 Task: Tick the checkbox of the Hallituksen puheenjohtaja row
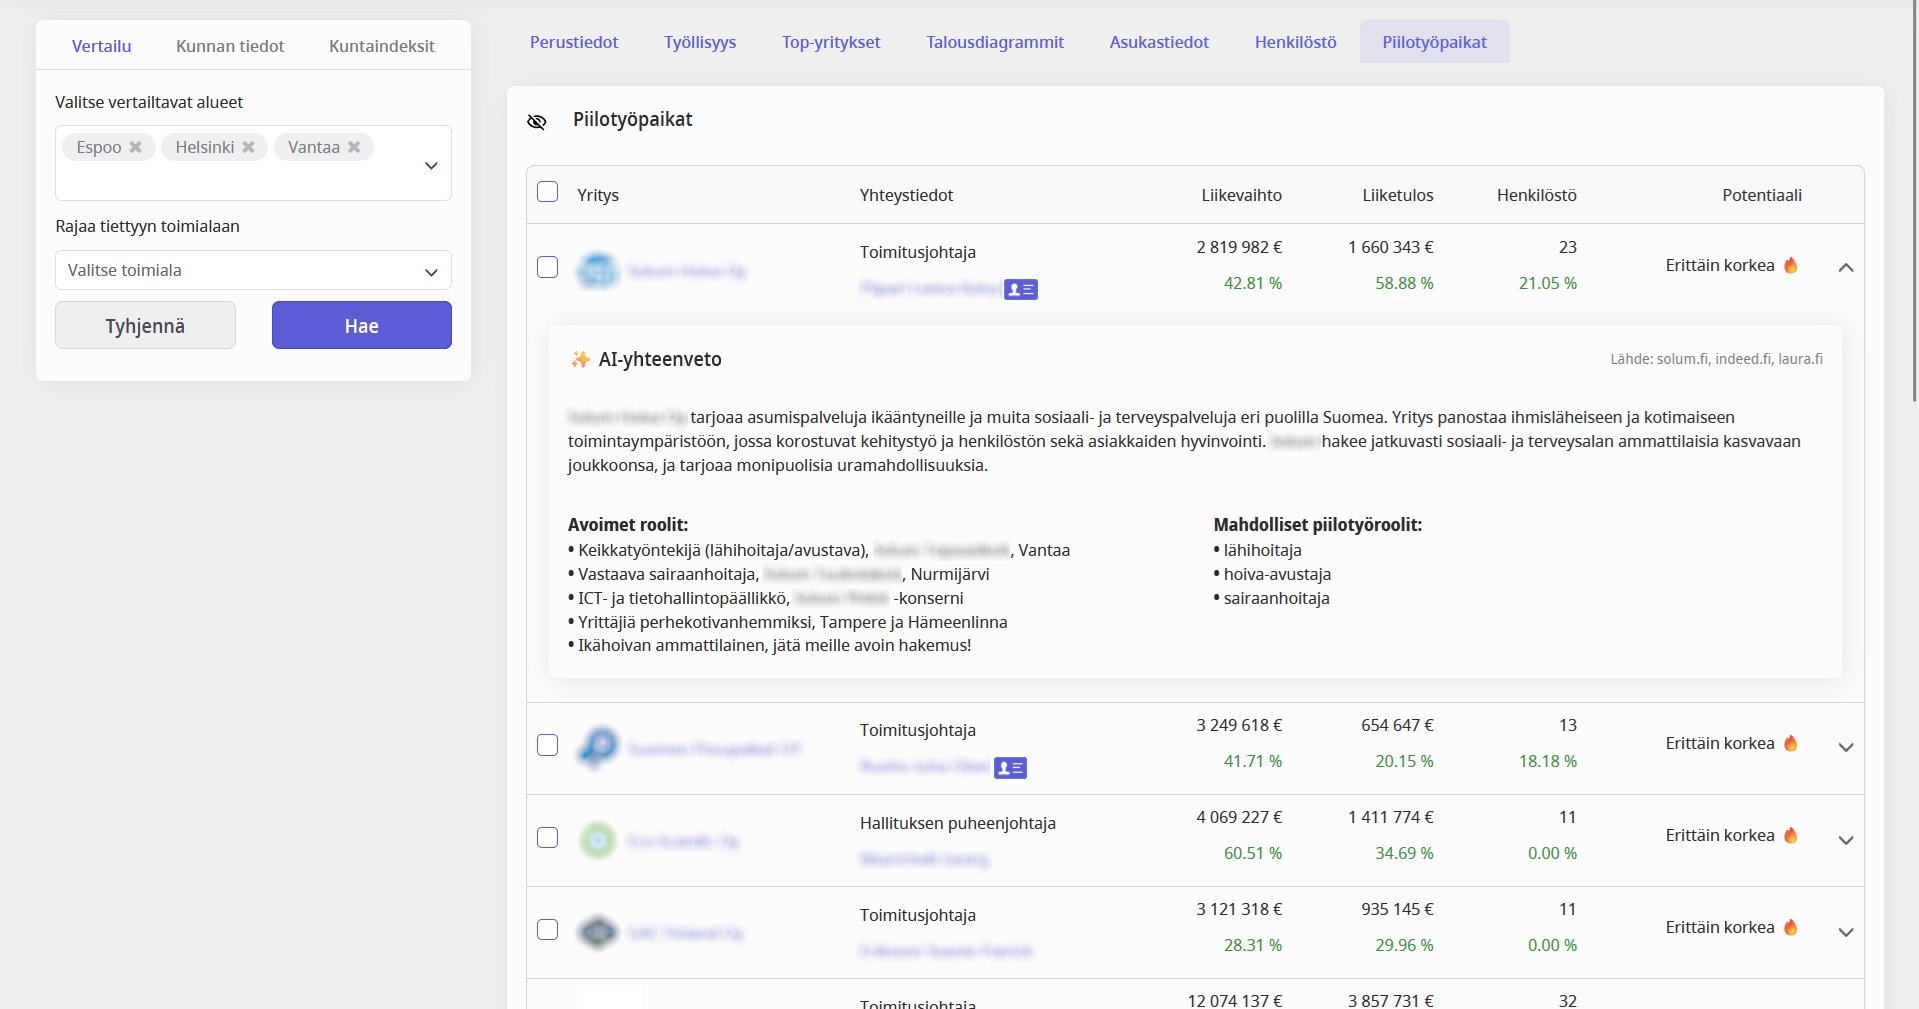click(x=547, y=837)
